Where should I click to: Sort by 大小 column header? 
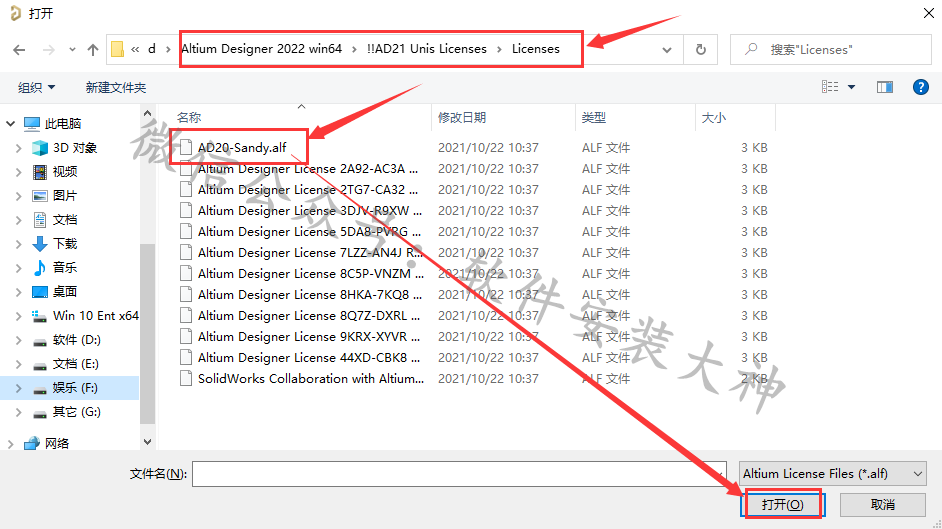(714, 118)
